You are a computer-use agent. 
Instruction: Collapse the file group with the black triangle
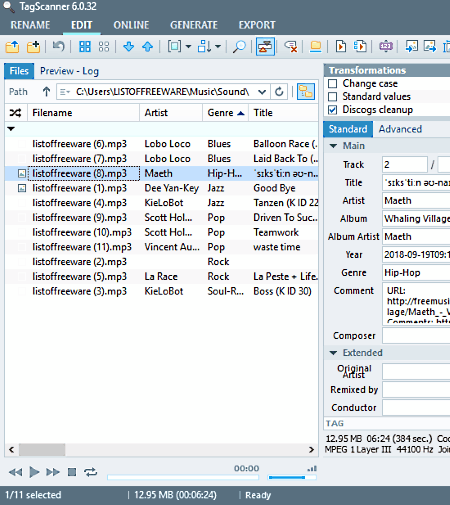pos(11,129)
